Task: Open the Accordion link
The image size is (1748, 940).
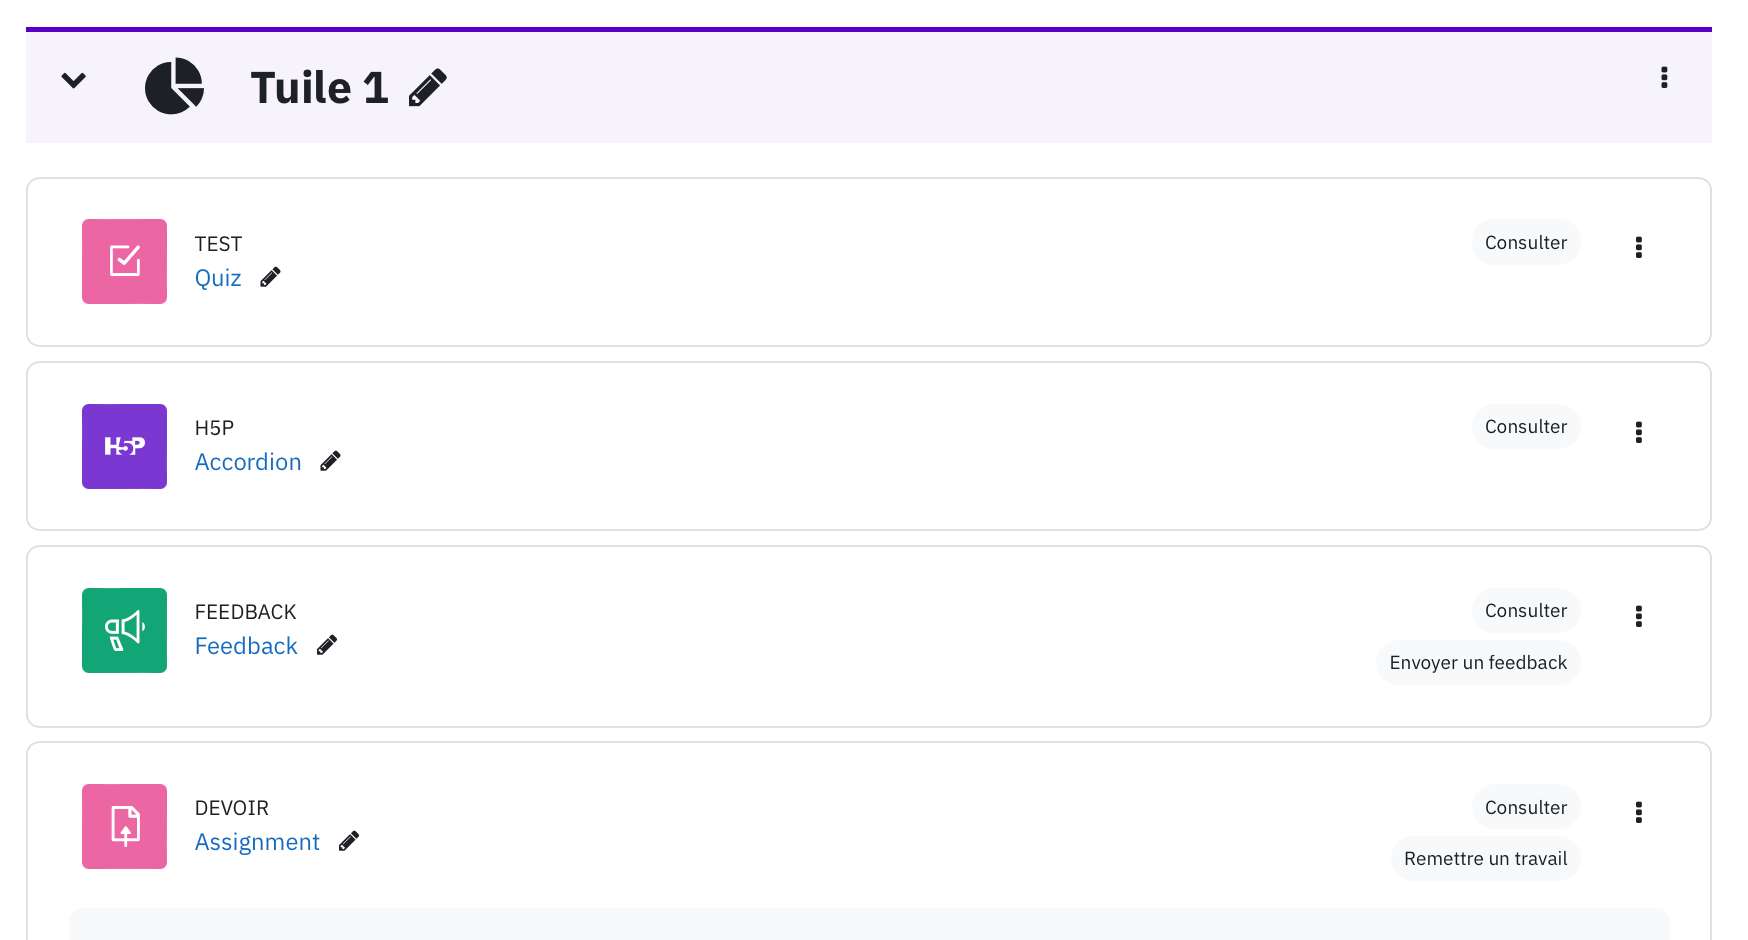Action: coord(248,462)
